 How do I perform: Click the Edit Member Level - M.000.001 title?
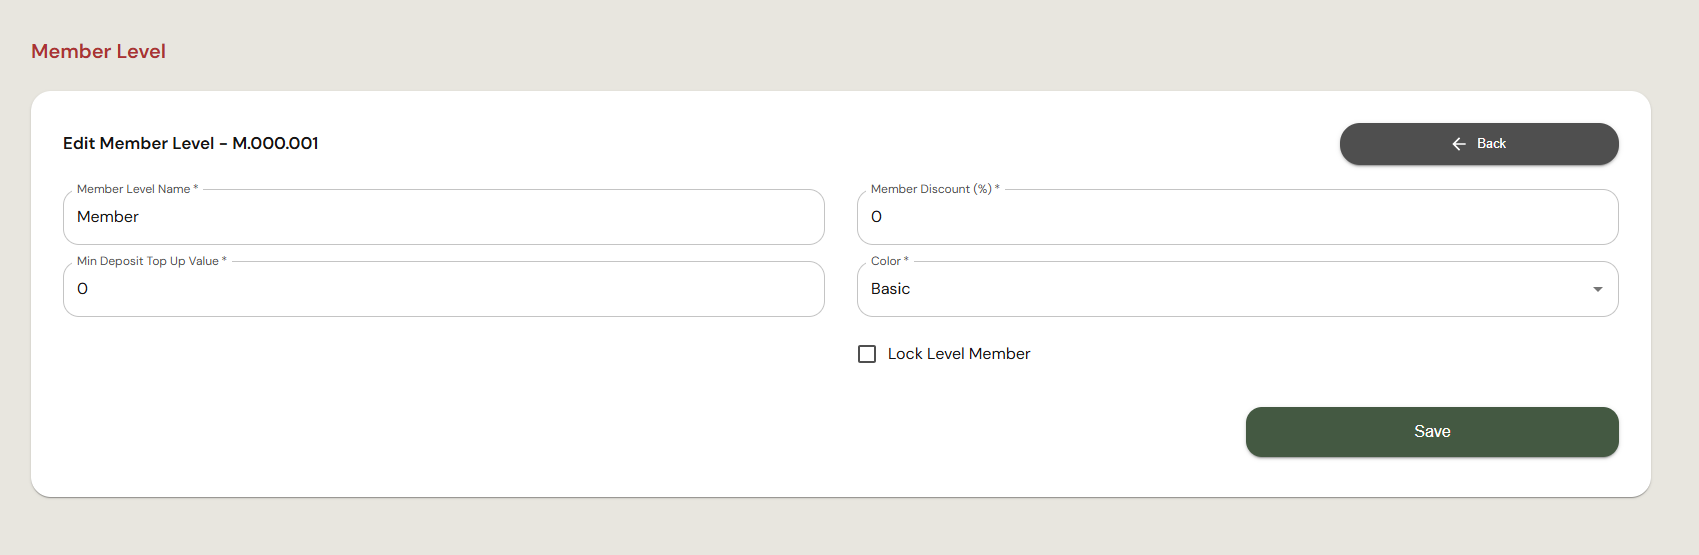point(191,143)
